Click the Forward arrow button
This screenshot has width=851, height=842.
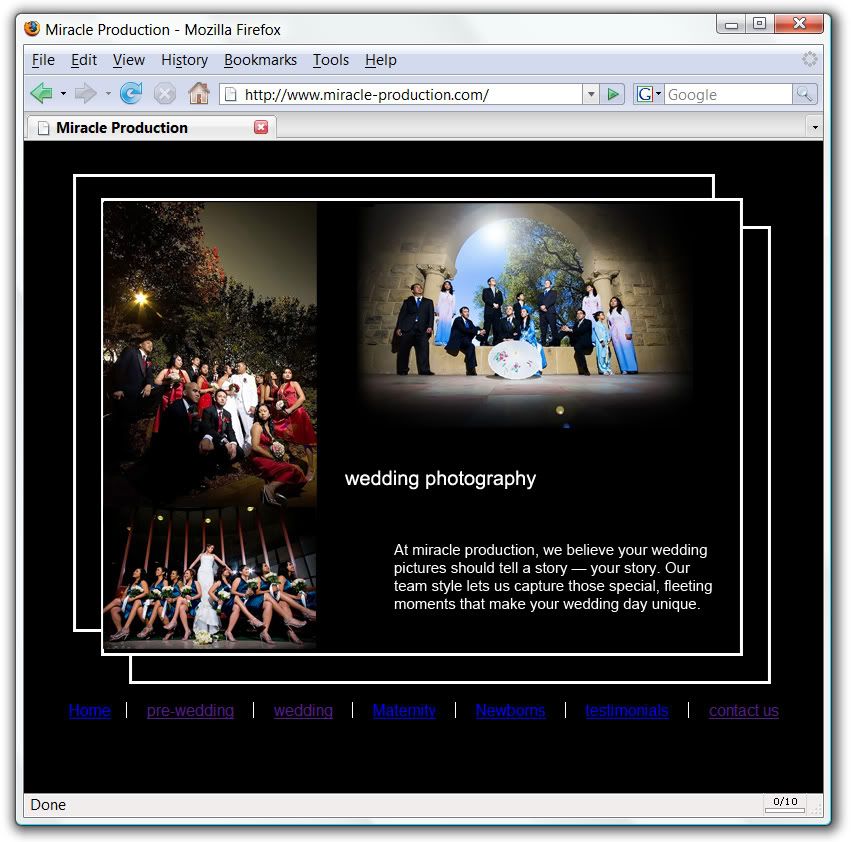click(85, 94)
